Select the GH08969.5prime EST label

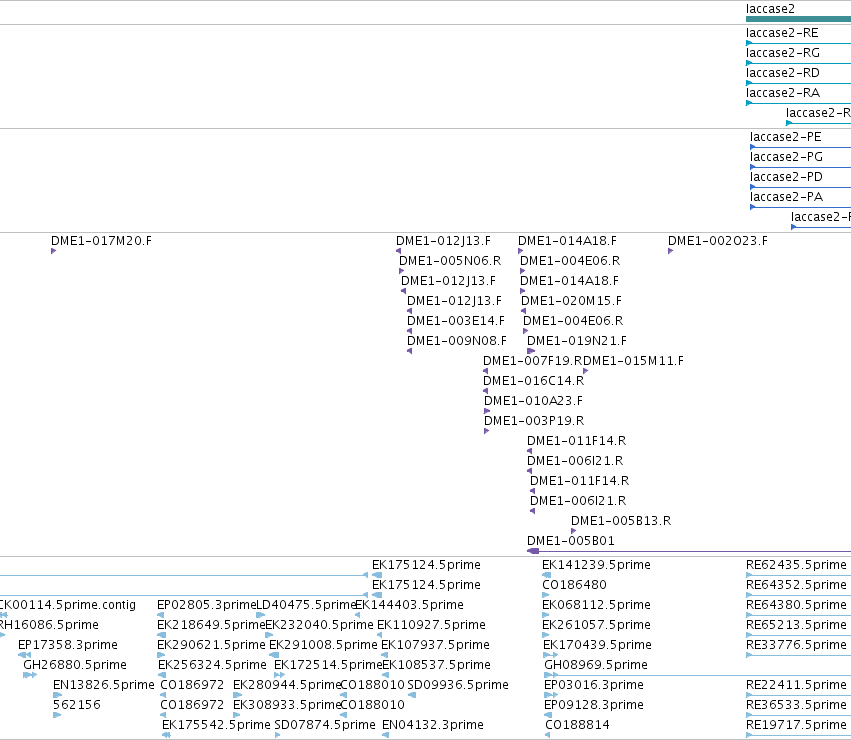596,666
